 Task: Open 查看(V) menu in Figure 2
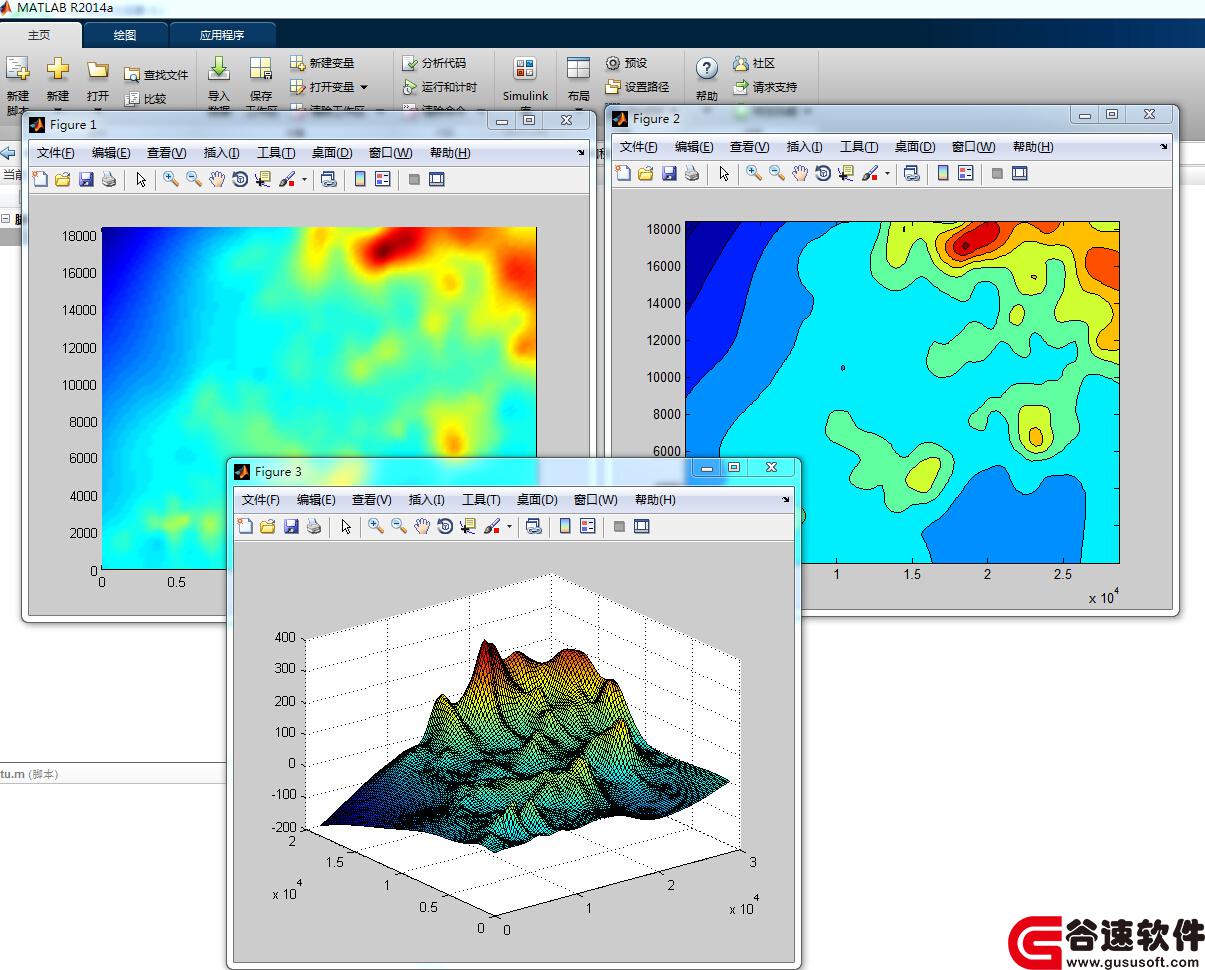pos(749,147)
